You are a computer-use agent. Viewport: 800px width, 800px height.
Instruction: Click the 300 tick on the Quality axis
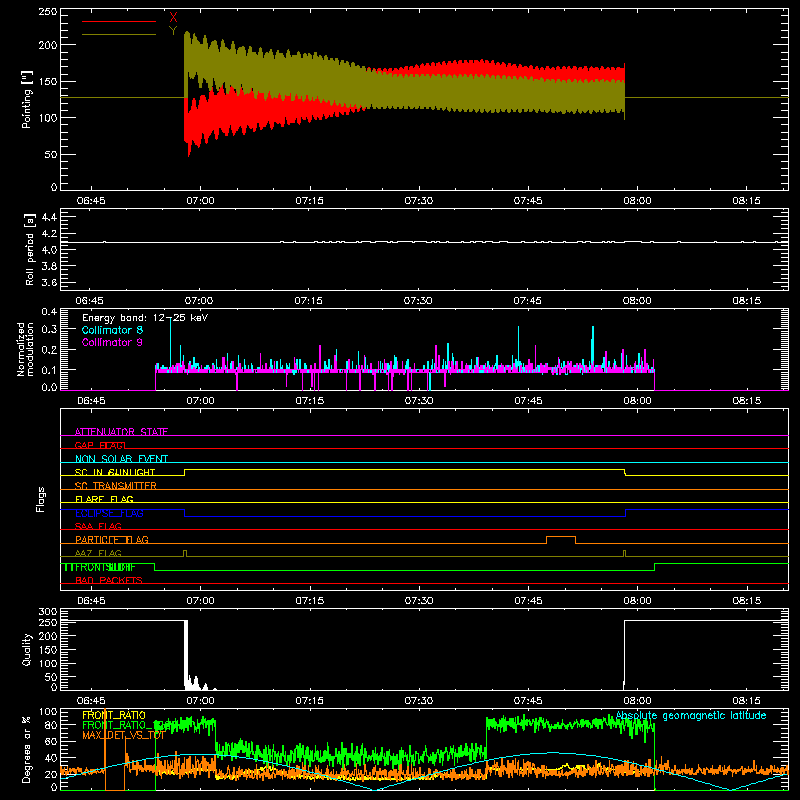coord(47,612)
